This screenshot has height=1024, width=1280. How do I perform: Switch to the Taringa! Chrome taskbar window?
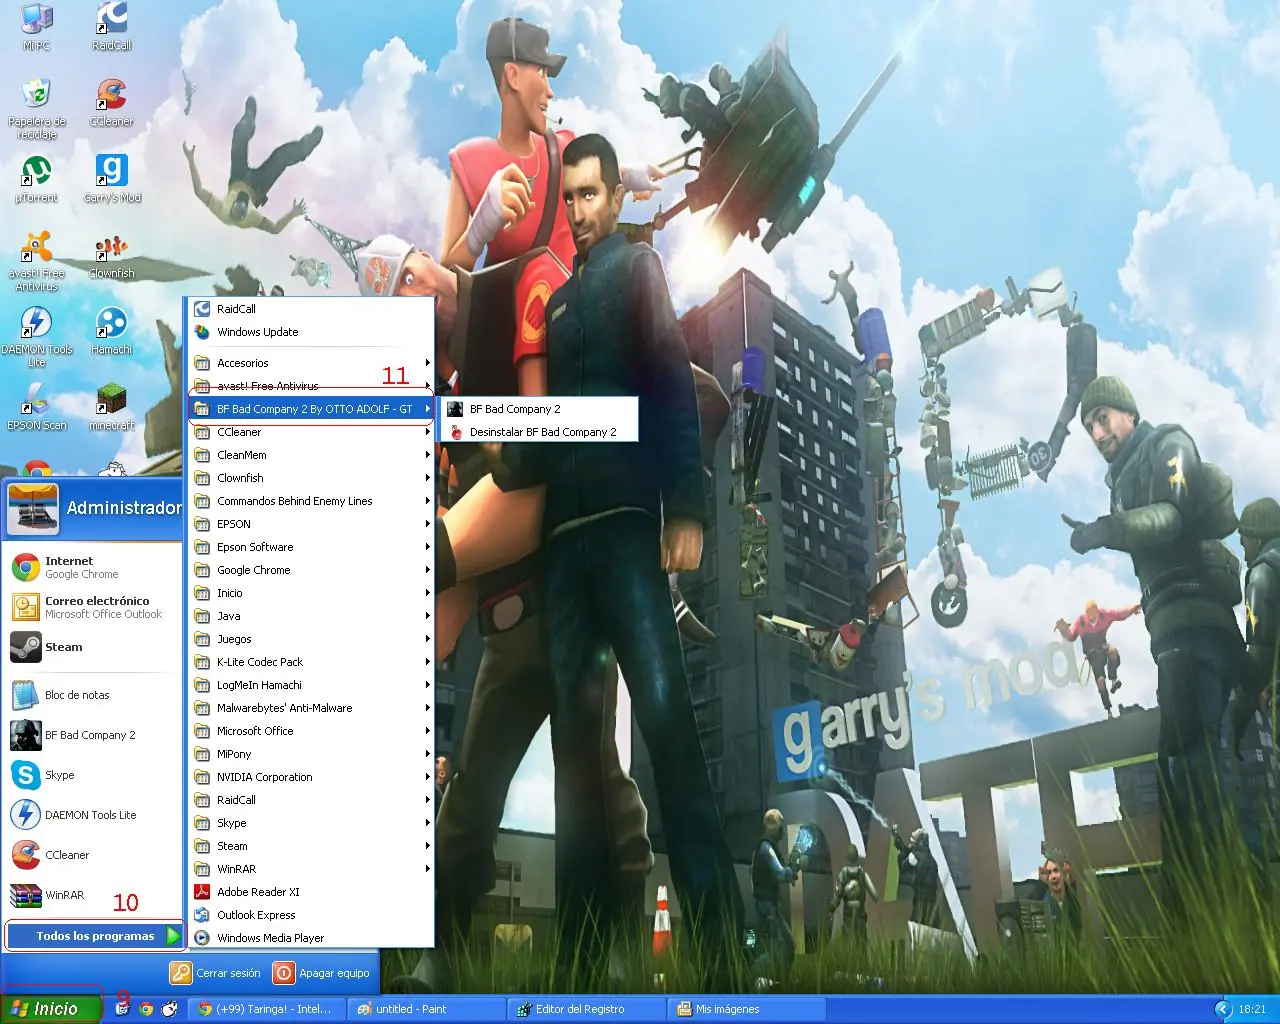coord(267,1009)
